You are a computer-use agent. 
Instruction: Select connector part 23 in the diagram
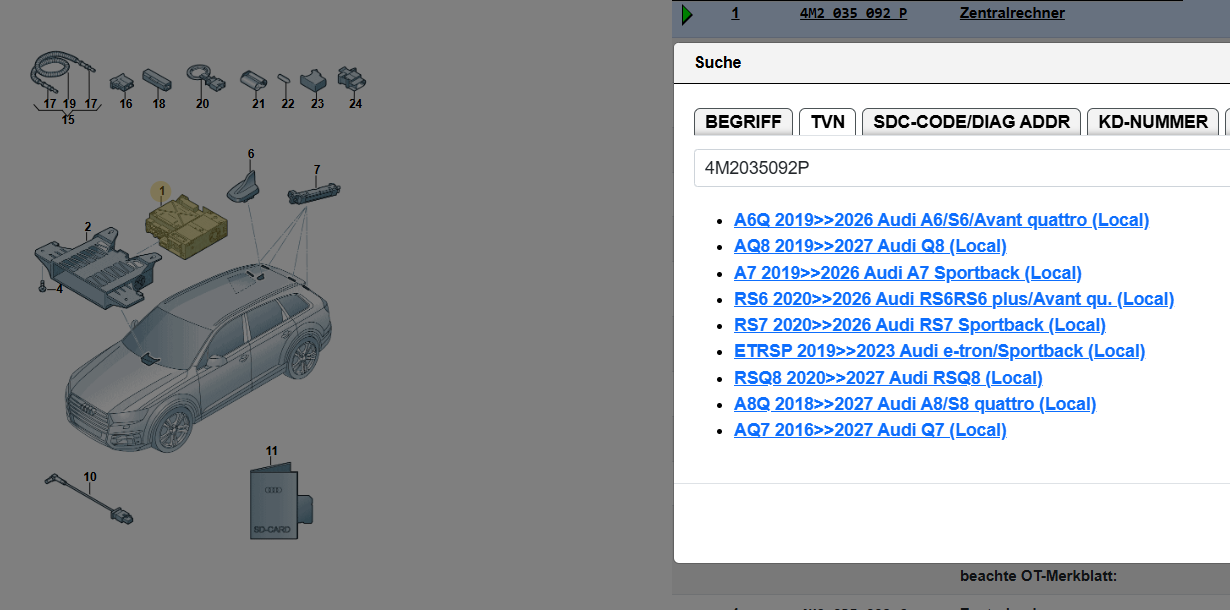coord(313,79)
